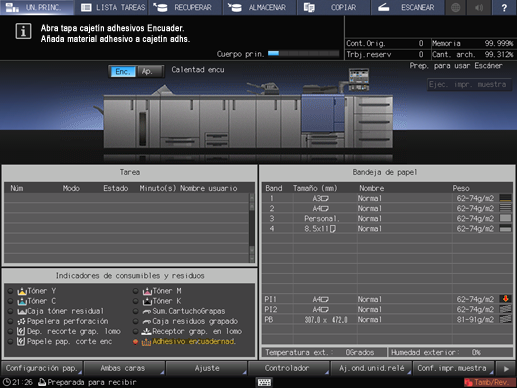Open the Controlador button
517x388 pixels.
287,368
